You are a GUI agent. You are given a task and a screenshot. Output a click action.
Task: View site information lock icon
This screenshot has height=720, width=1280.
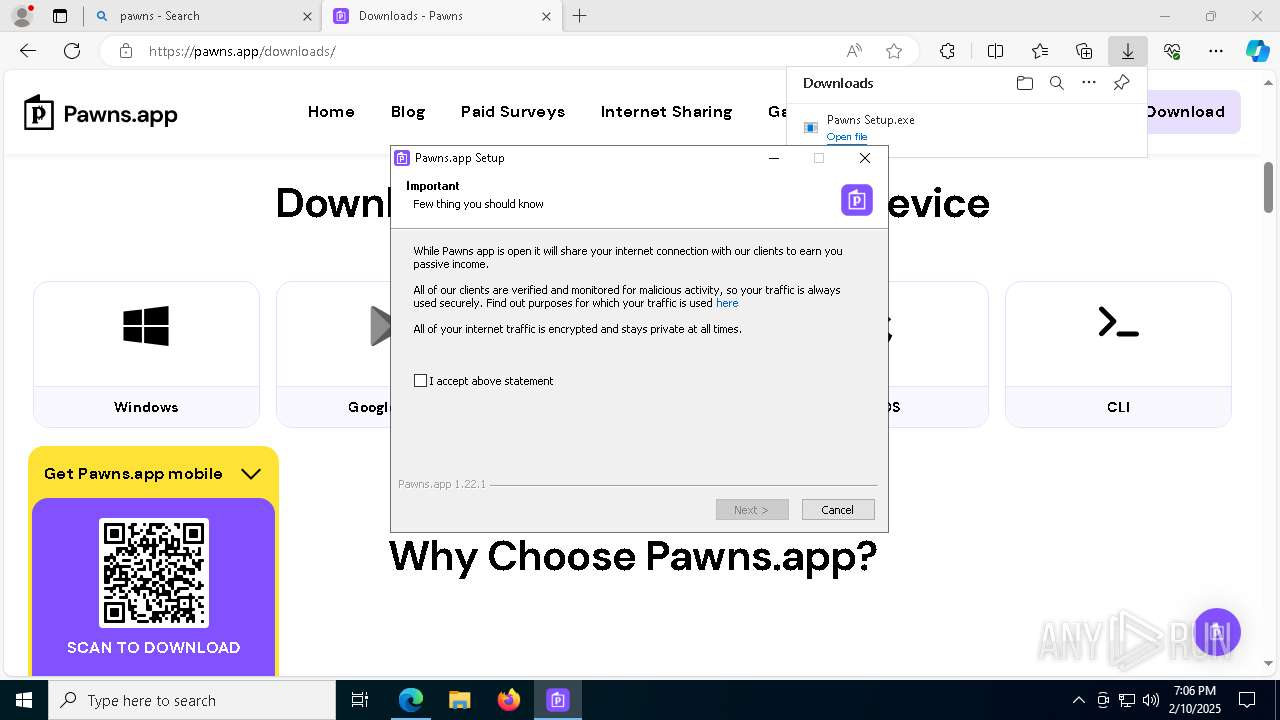point(125,51)
